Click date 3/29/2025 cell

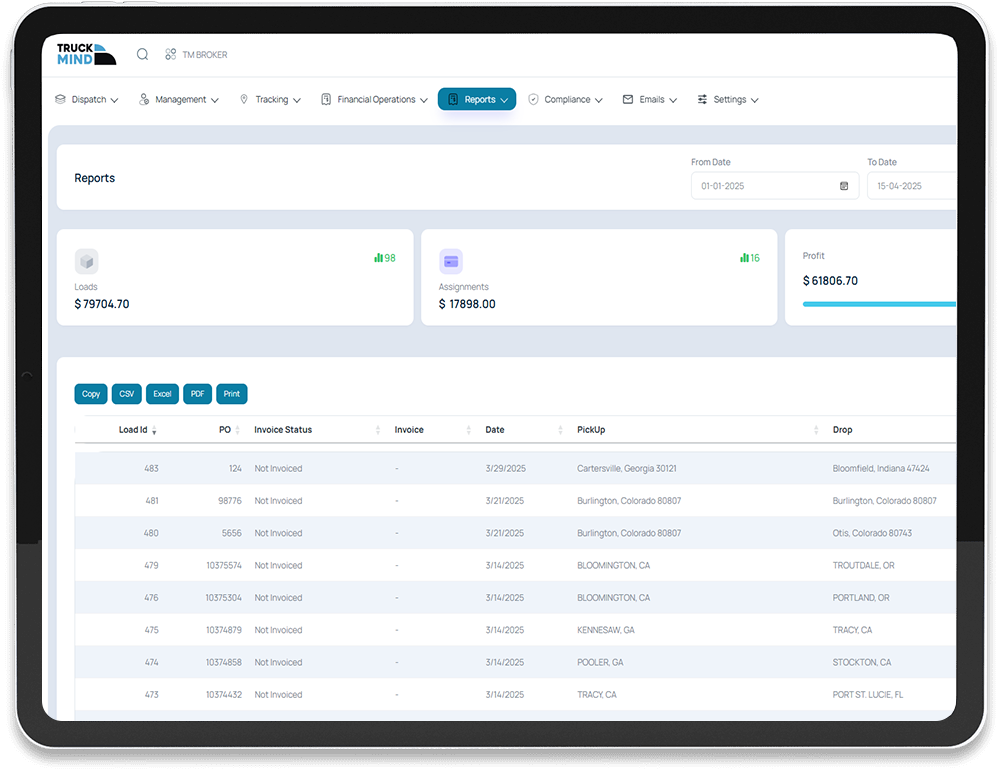tap(506, 468)
